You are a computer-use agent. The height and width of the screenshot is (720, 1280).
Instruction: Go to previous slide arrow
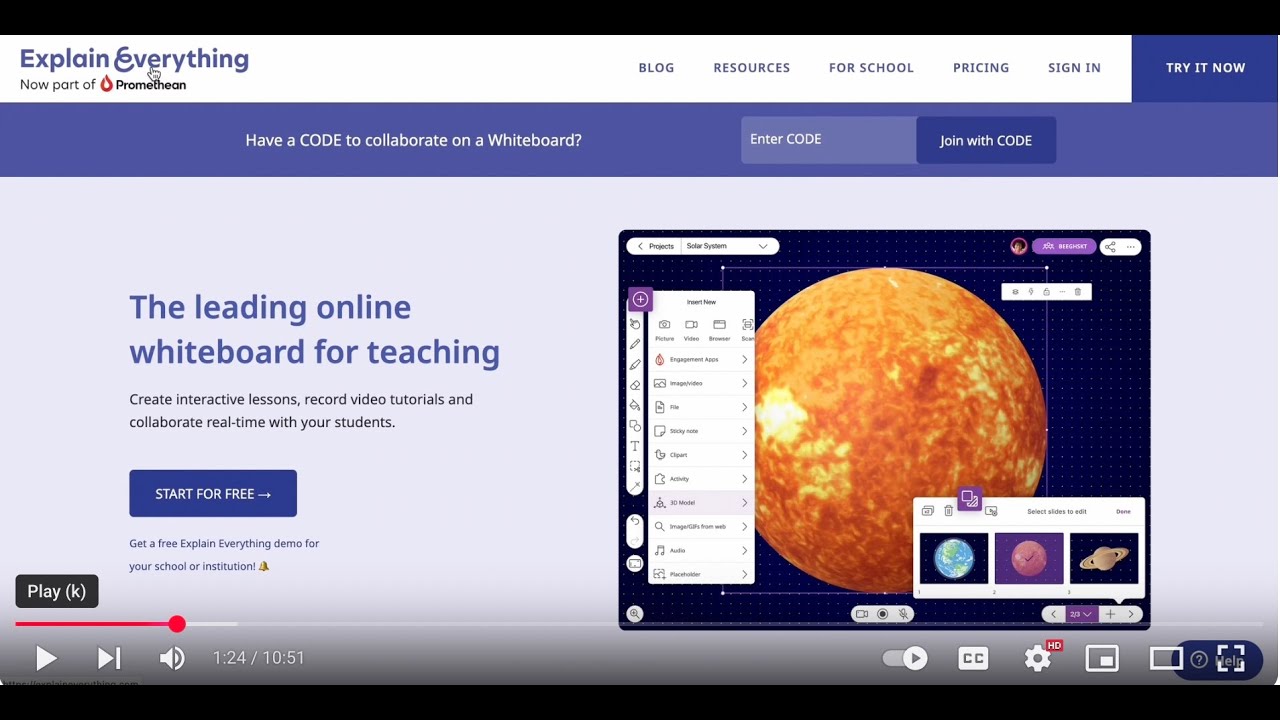(x=1053, y=615)
